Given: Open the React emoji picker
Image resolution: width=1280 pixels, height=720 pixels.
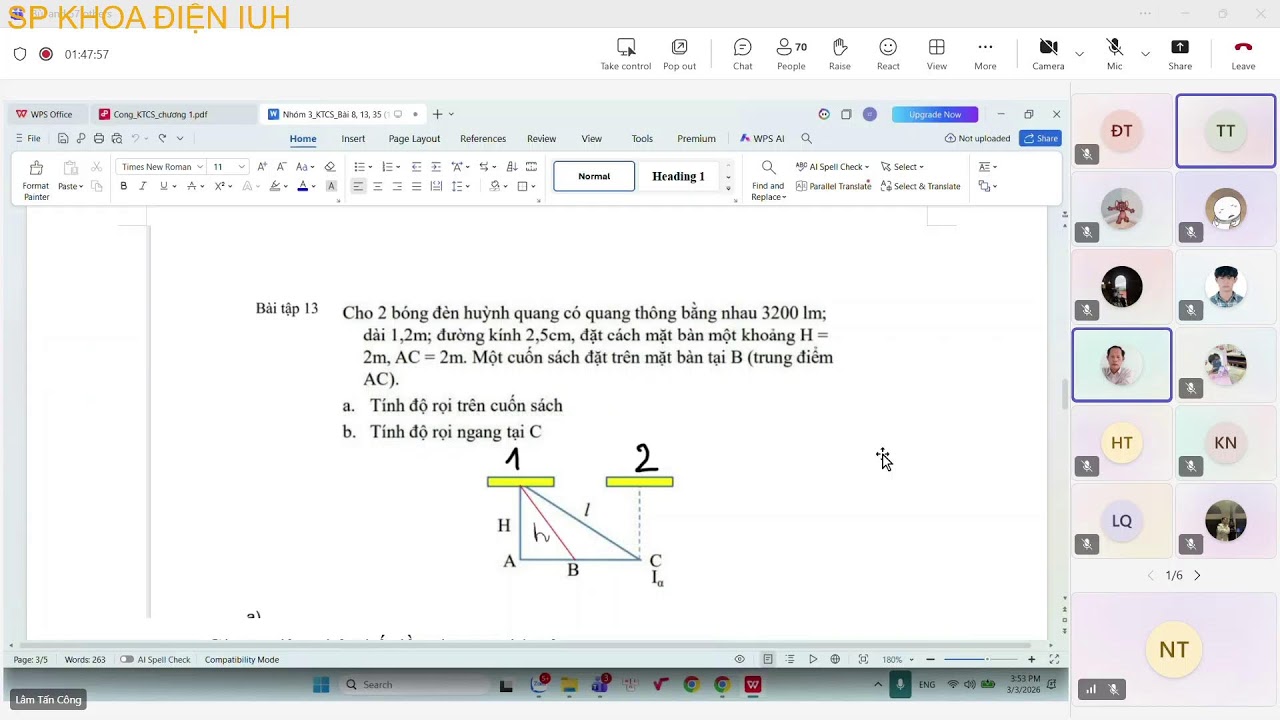Looking at the screenshot, I should (888, 54).
